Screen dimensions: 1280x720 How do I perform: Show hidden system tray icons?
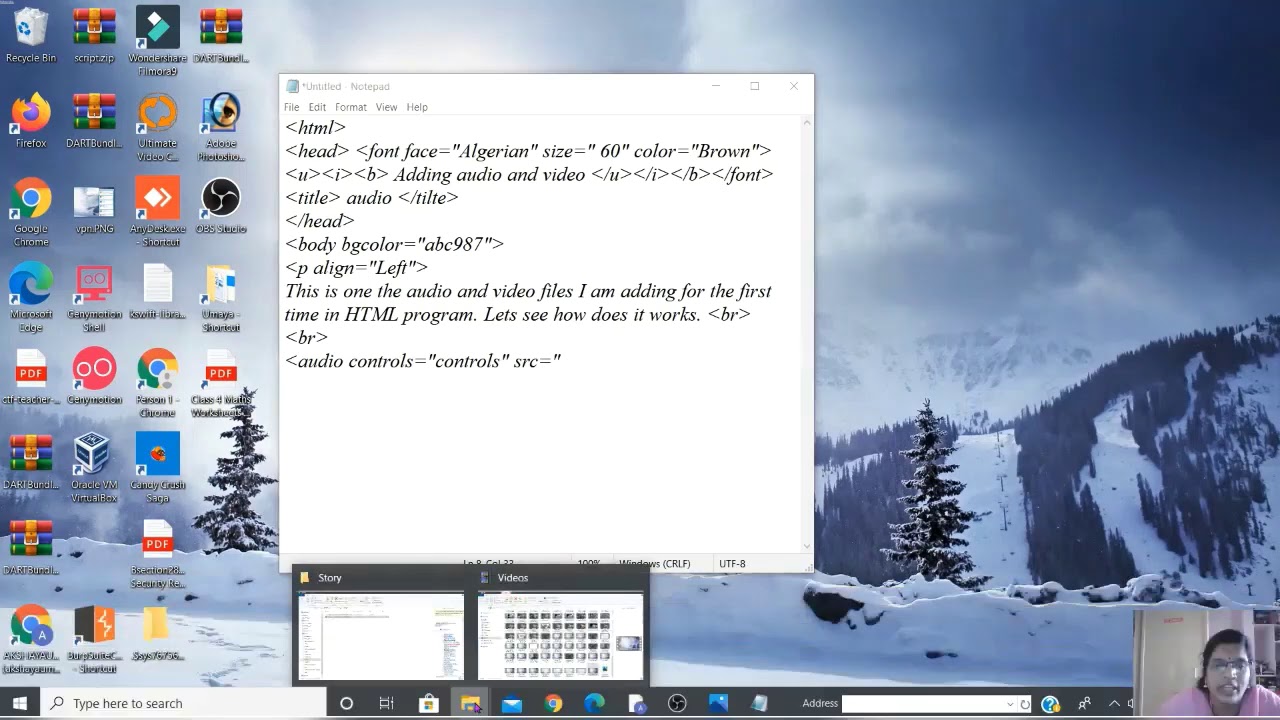tap(1113, 703)
